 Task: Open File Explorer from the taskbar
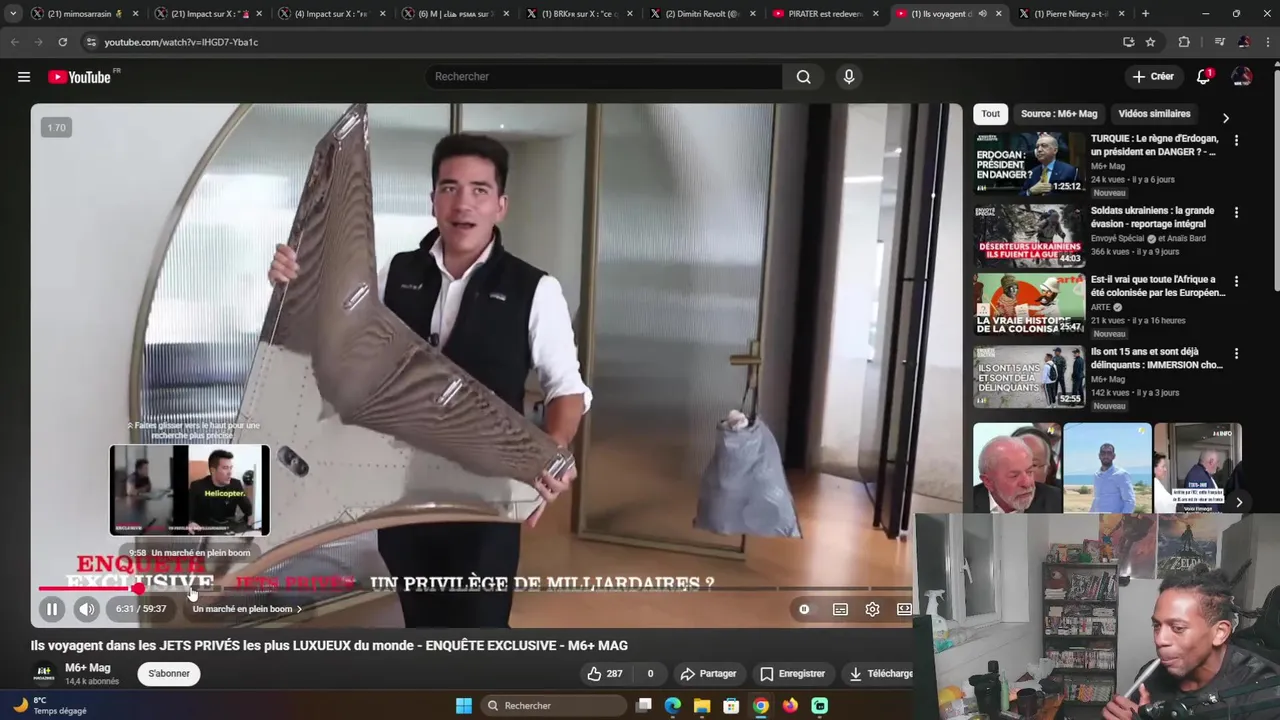(702, 706)
